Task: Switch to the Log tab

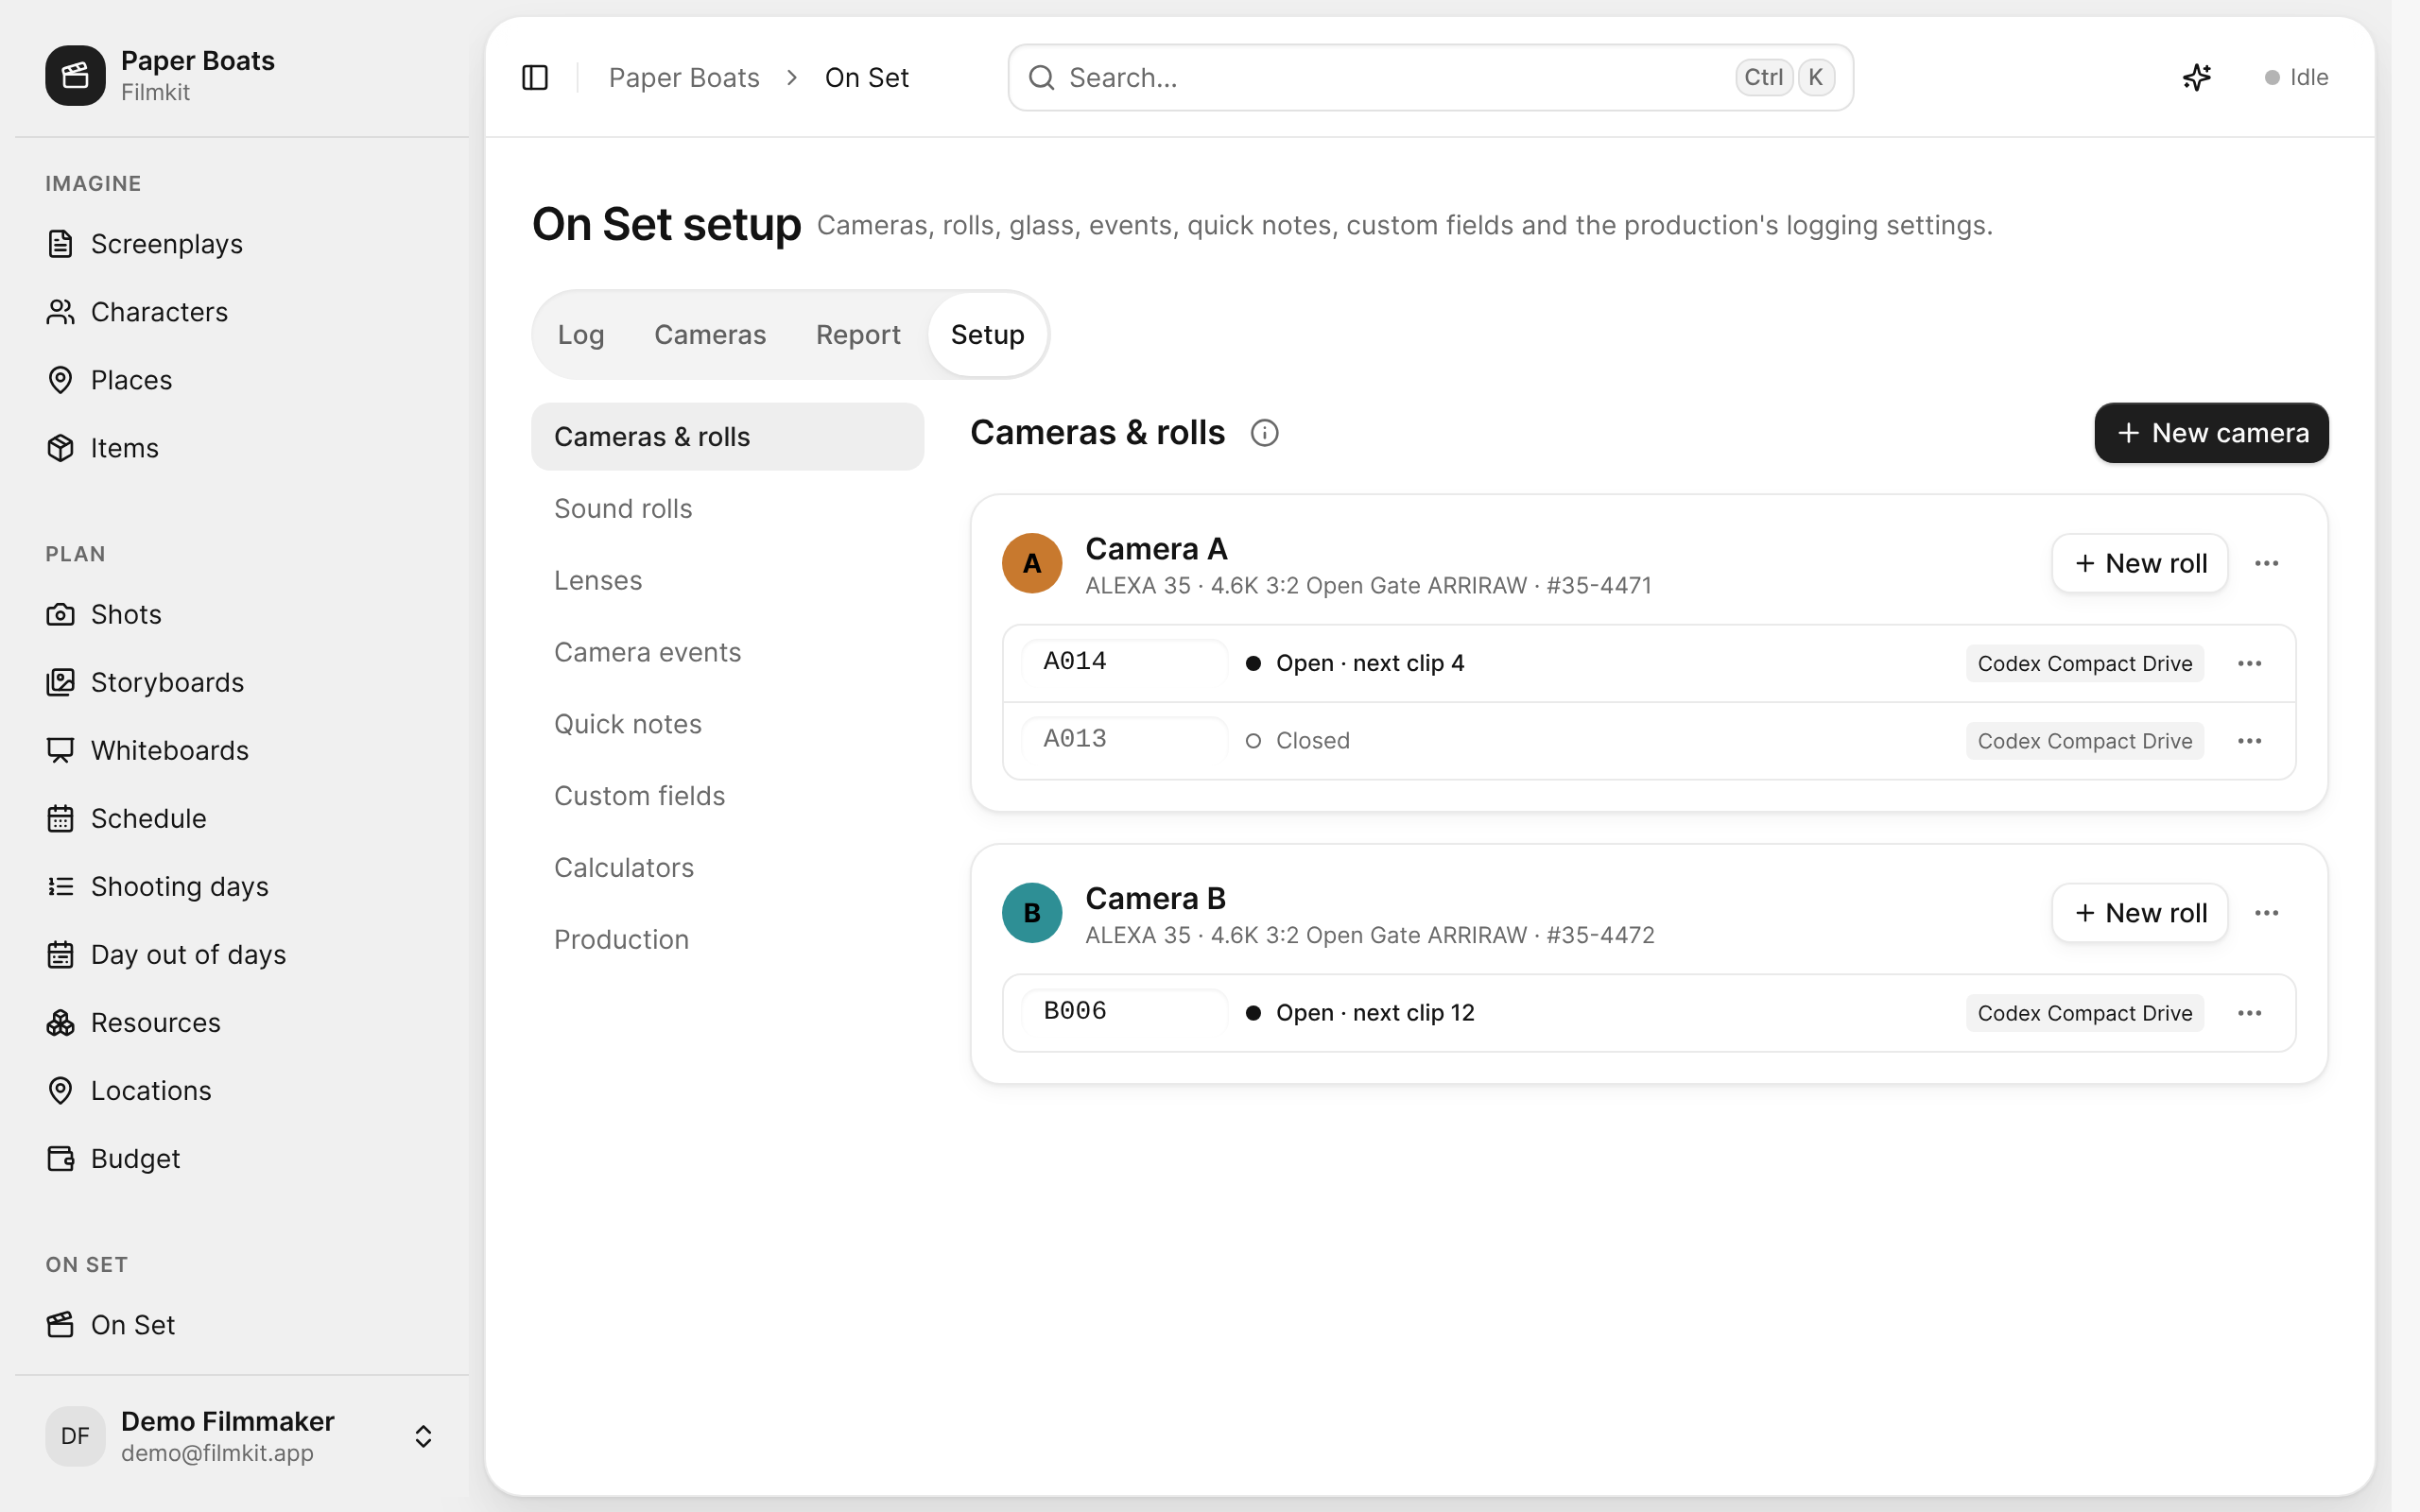Action: click(581, 335)
